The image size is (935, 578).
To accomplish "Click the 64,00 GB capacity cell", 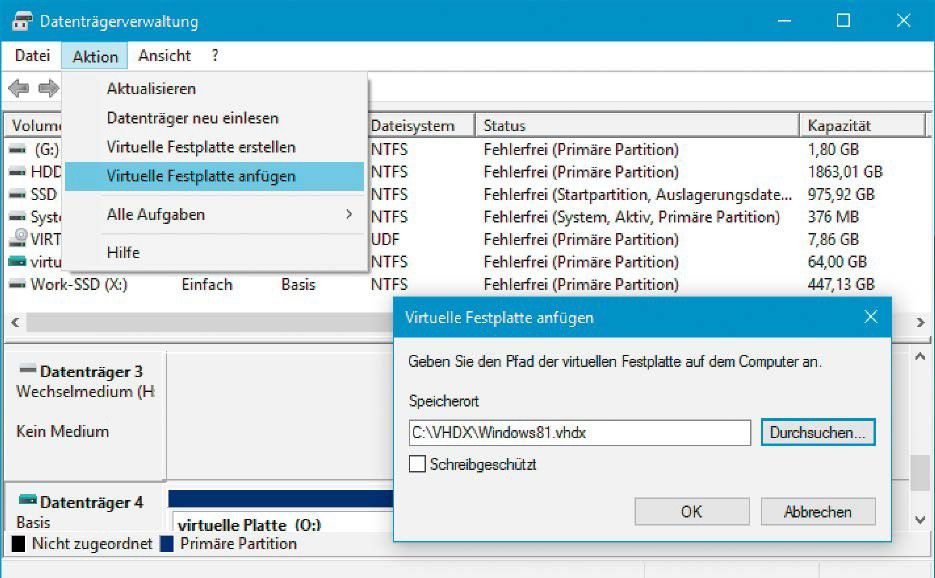I will (x=837, y=262).
